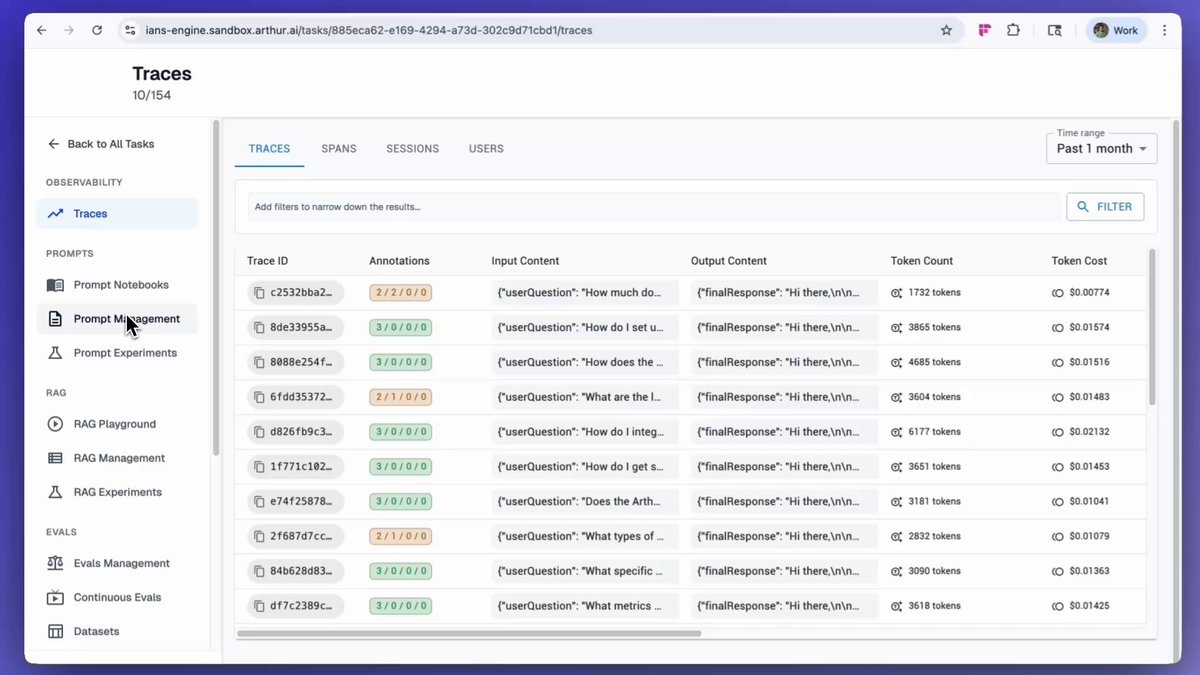Open the RAG Playground sidebar item
The width and height of the screenshot is (1200, 675).
(116, 424)
